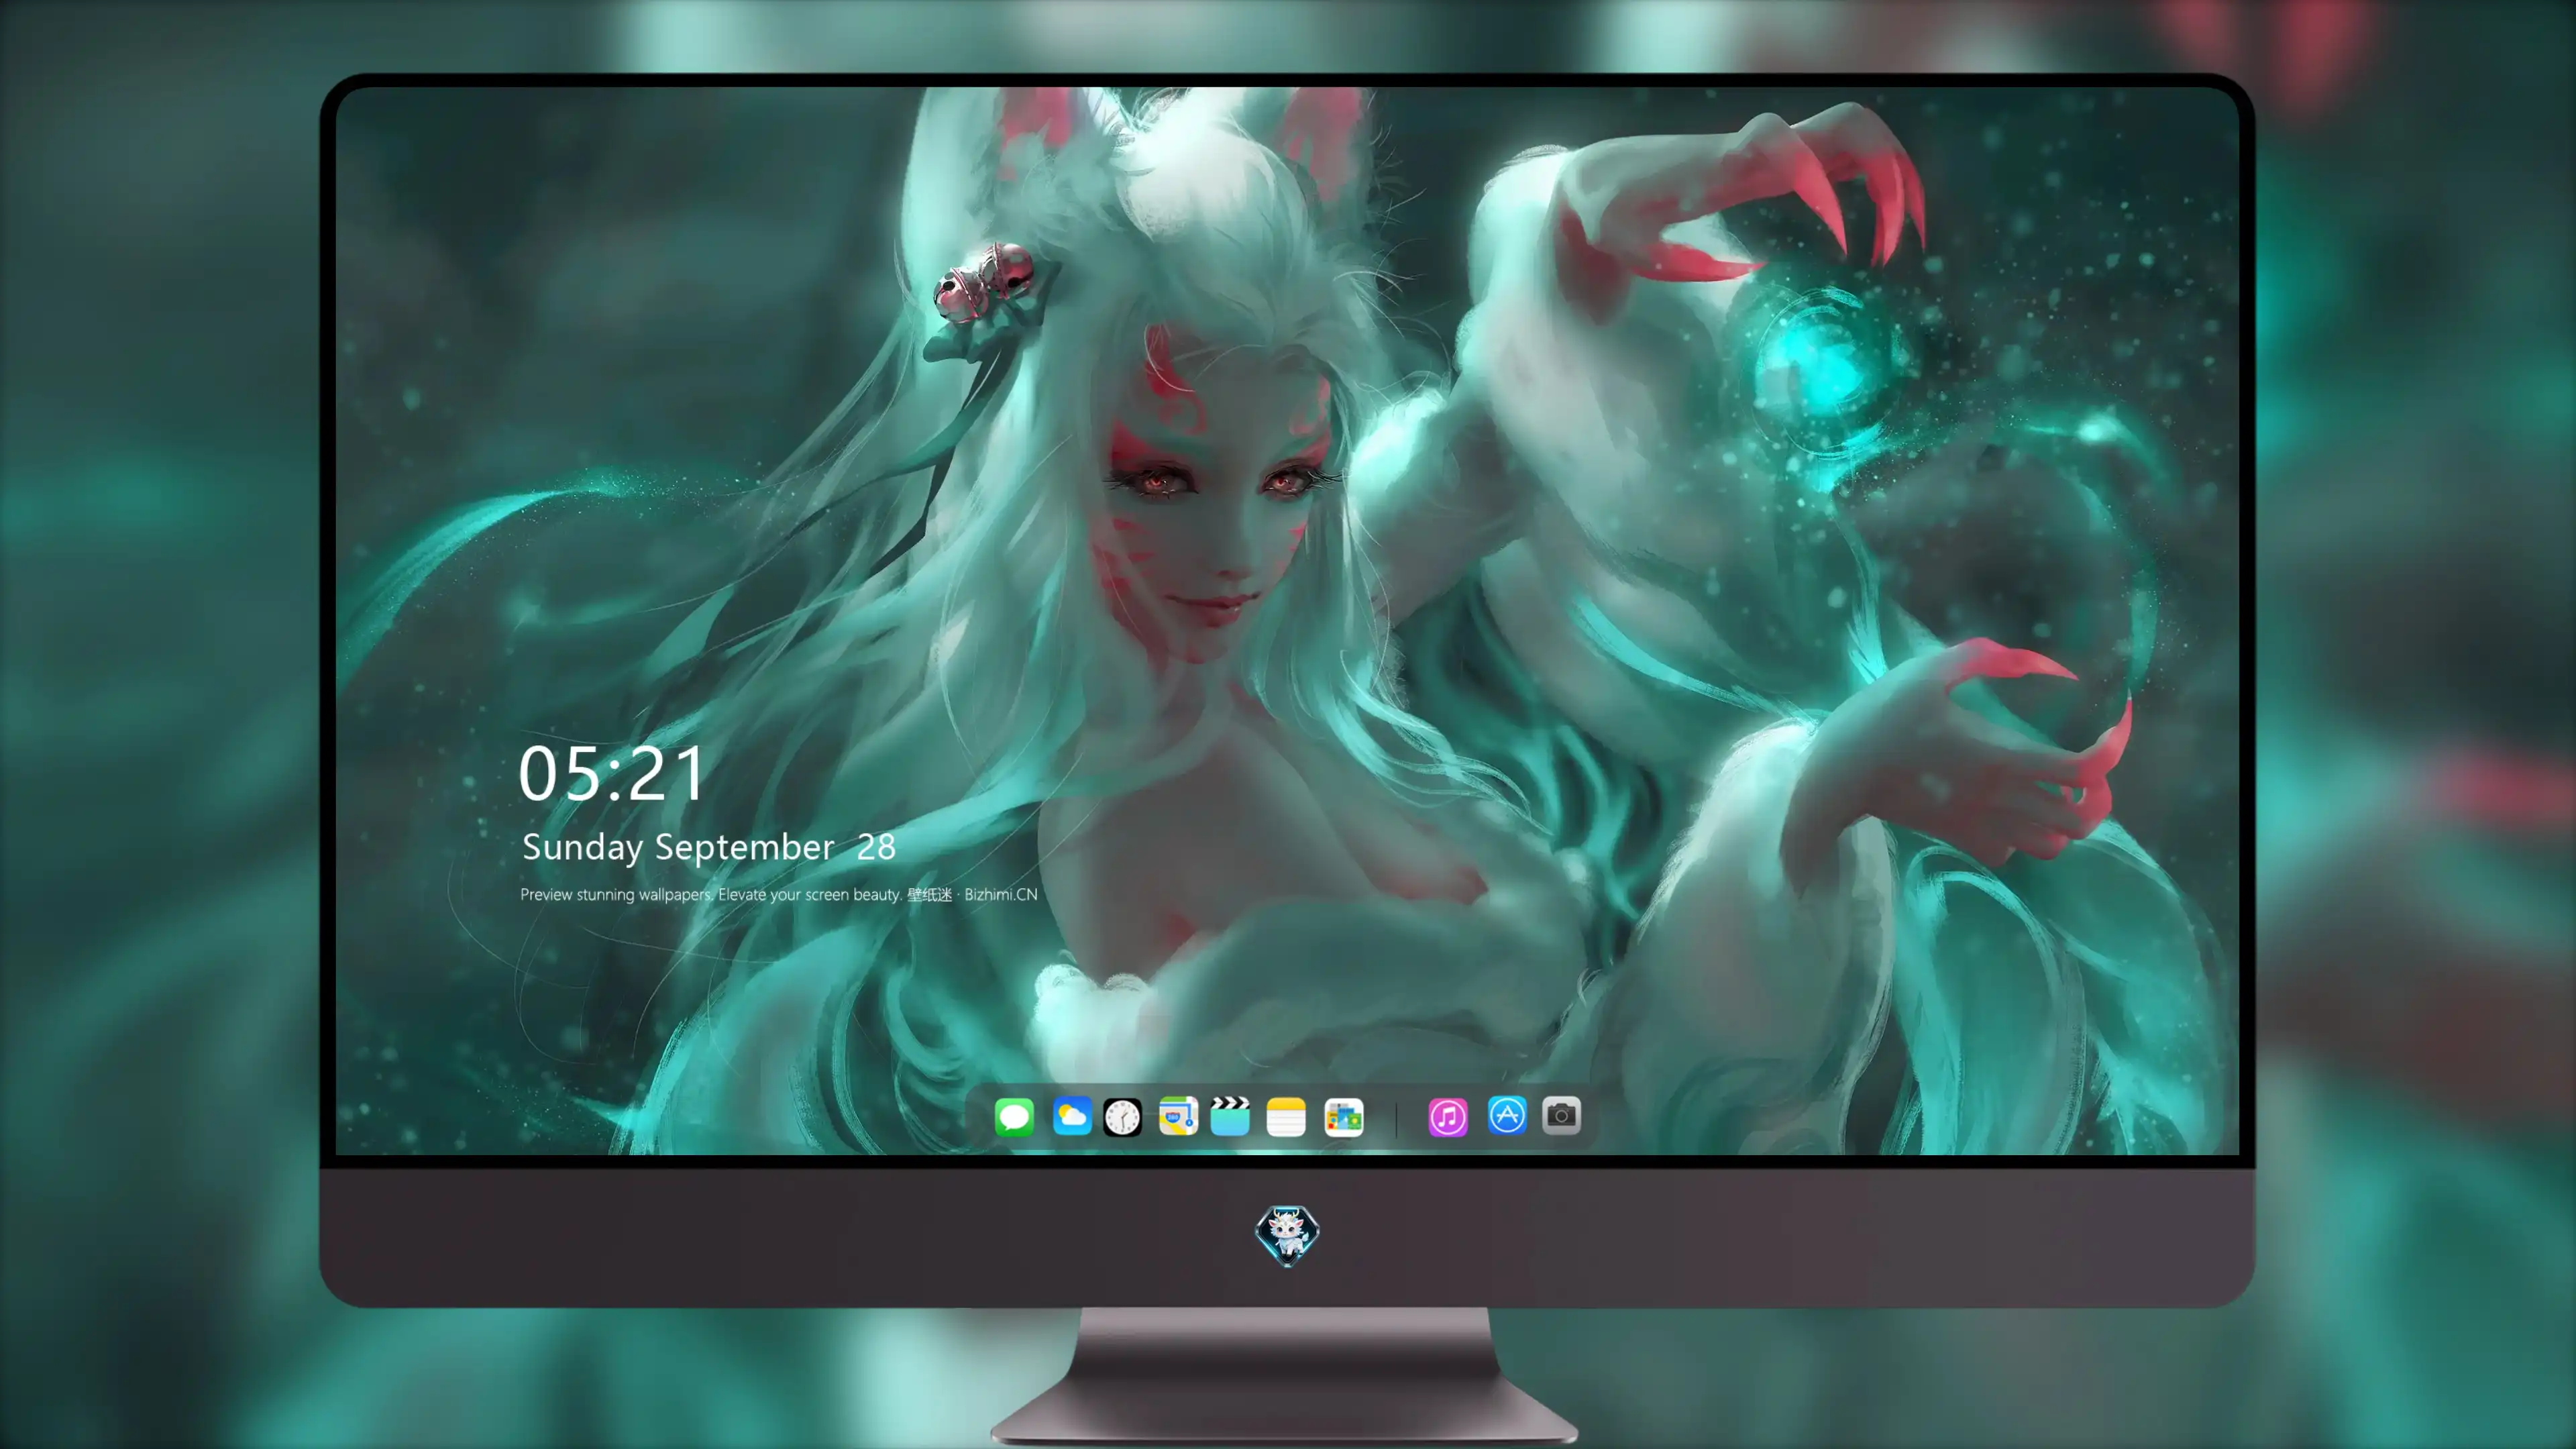Image resolution: width=2576 pixels, height=1449 pixels.
Task: Open the gray Camera app in dock
Action: [1561, 1115]
